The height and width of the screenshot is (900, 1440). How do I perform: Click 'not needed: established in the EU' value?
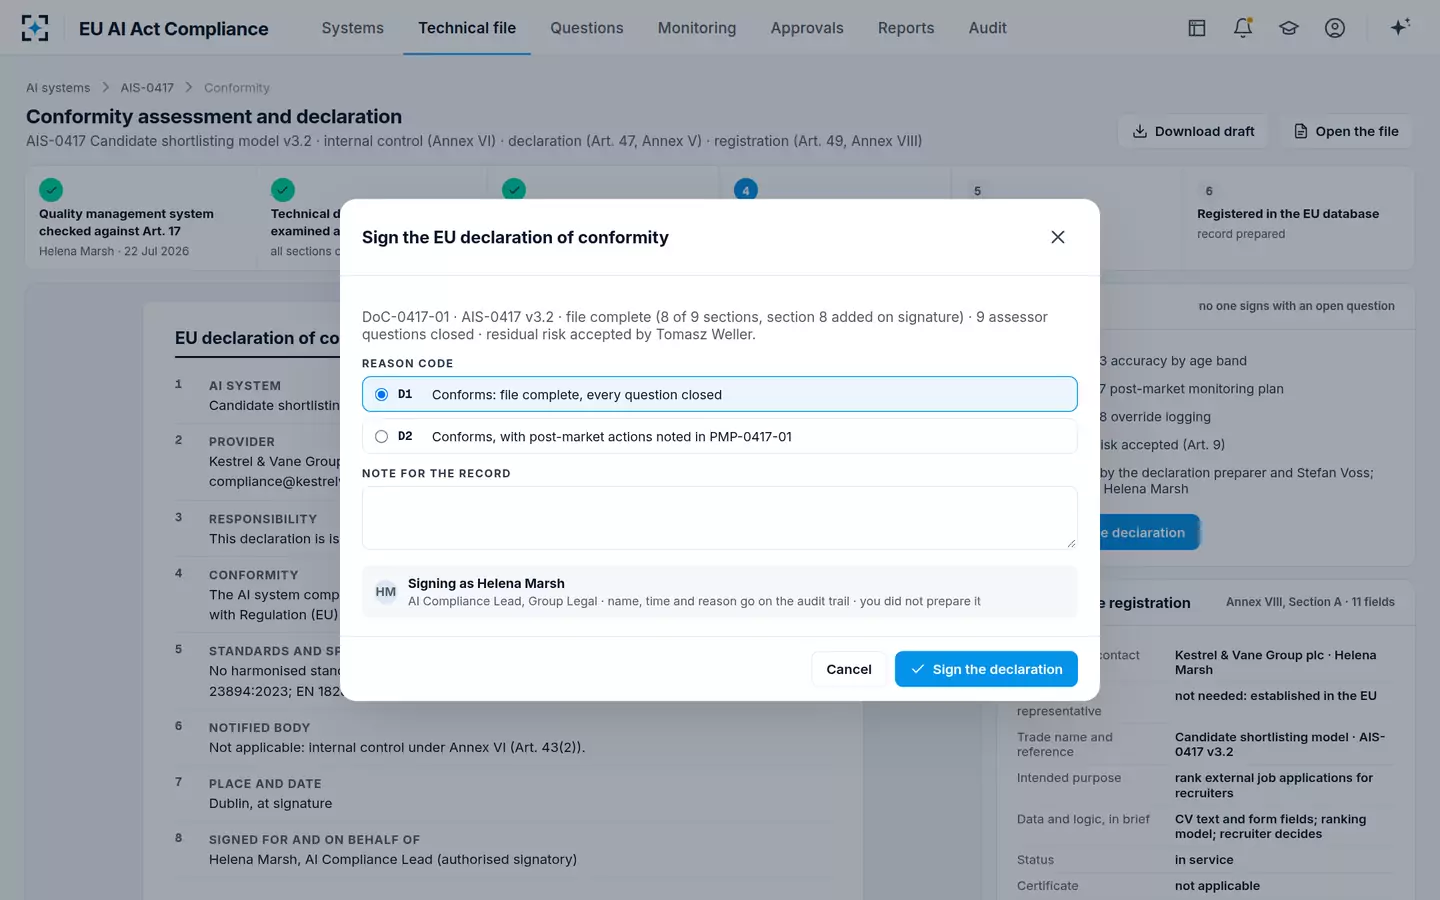(x=1276, y=696)
